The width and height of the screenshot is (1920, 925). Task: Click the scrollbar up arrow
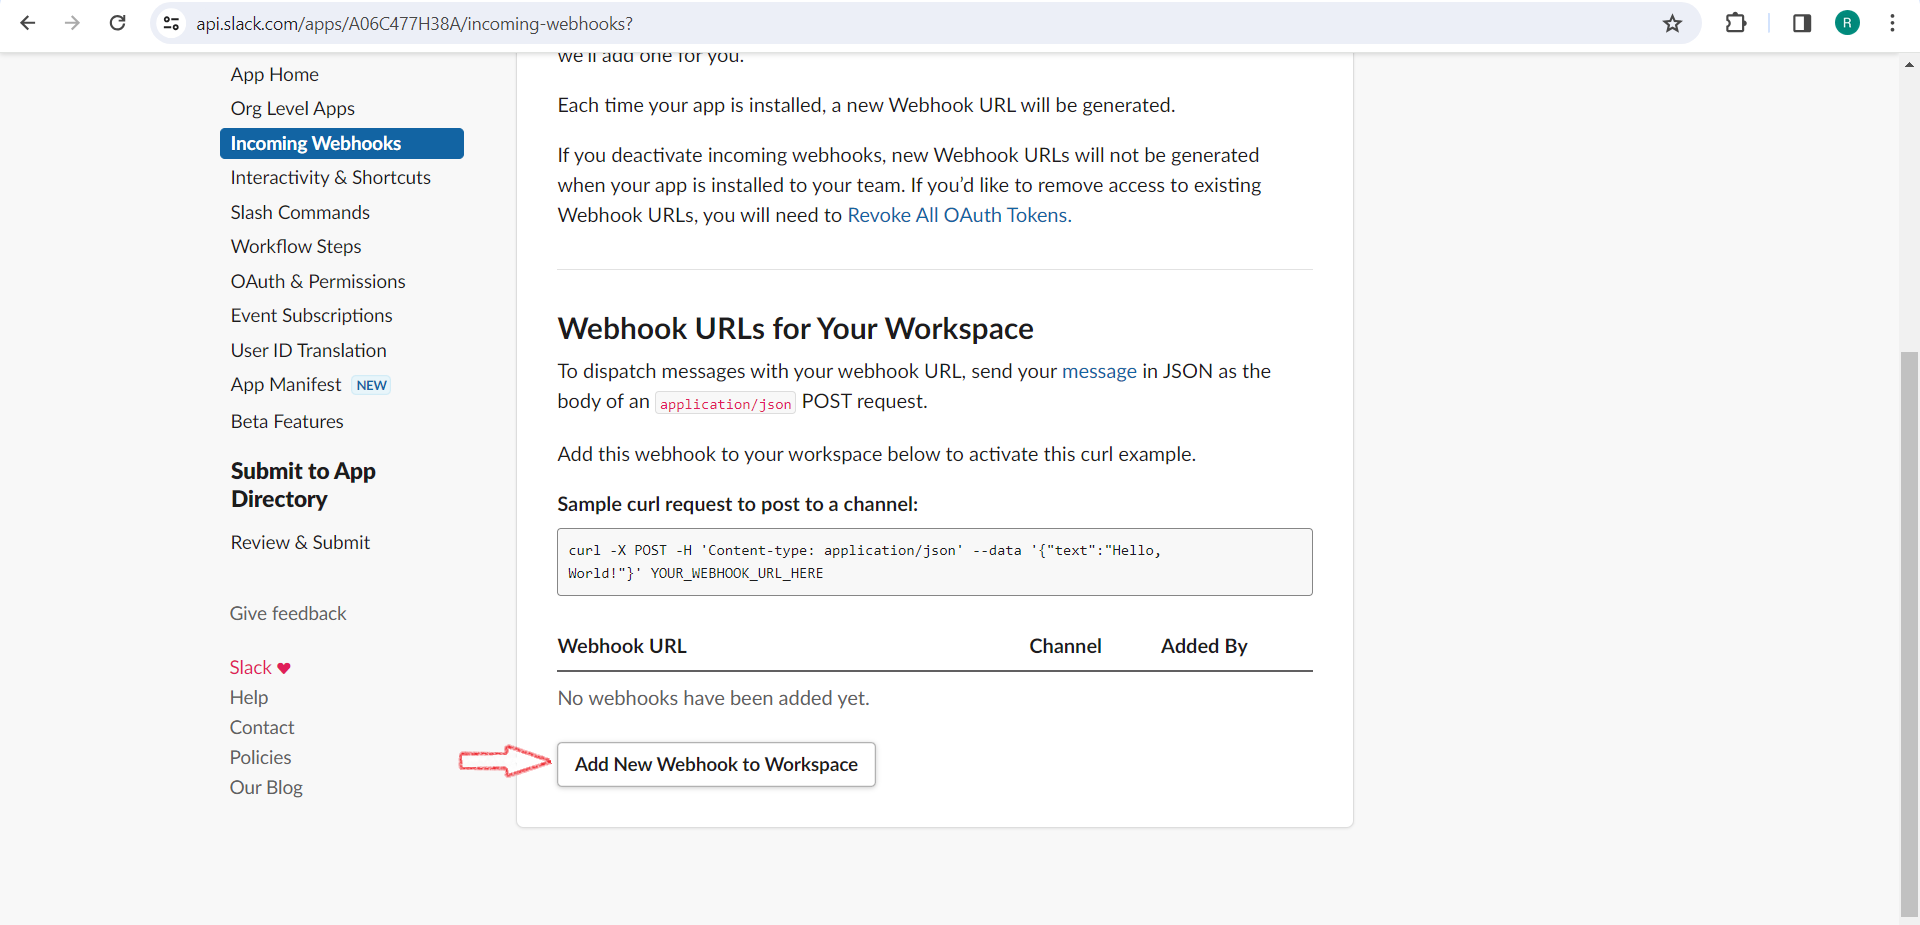pos(1908,64)
